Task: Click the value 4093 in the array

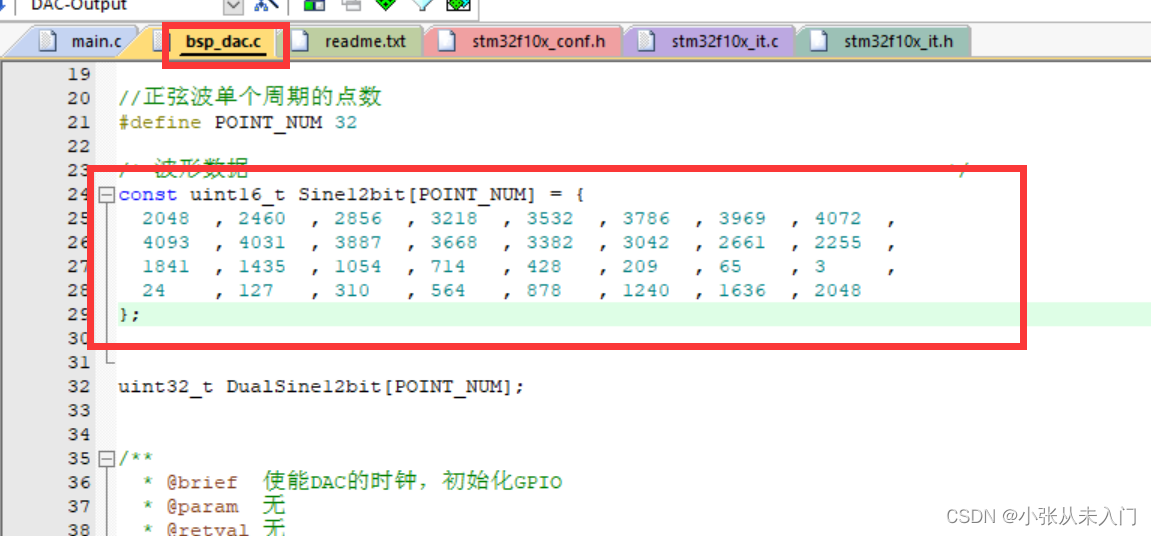Action: [166, 242]
